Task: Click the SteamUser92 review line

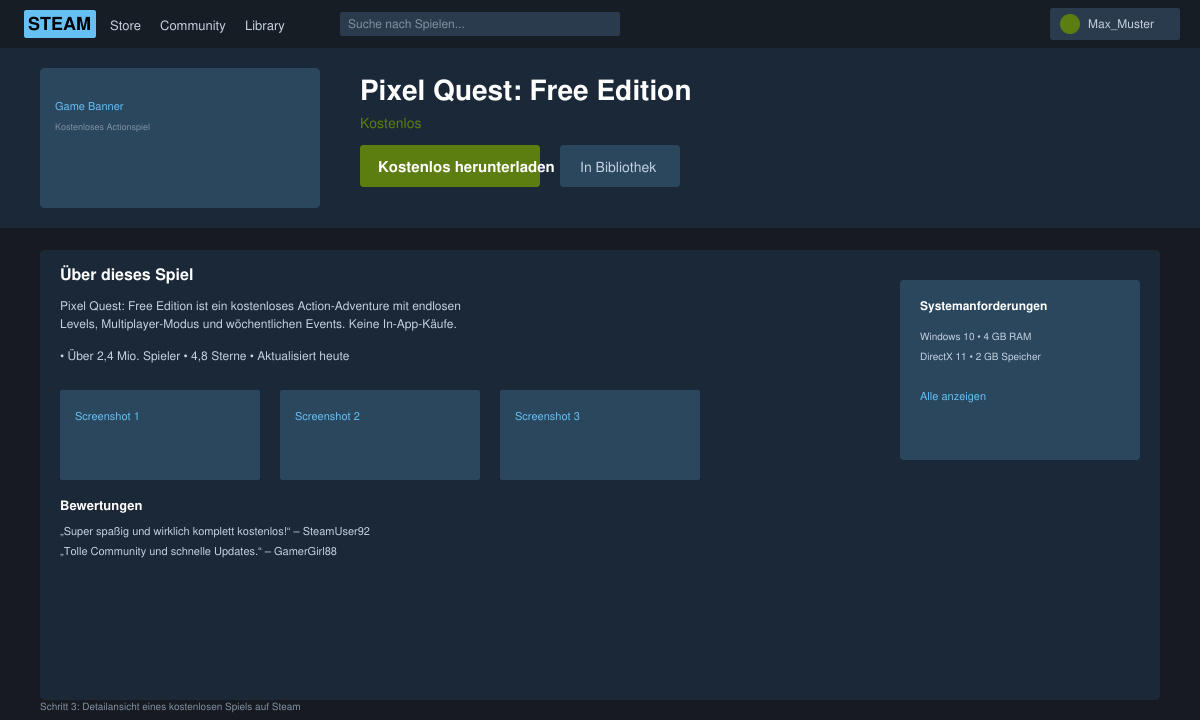Action: (x=215, y=531)
